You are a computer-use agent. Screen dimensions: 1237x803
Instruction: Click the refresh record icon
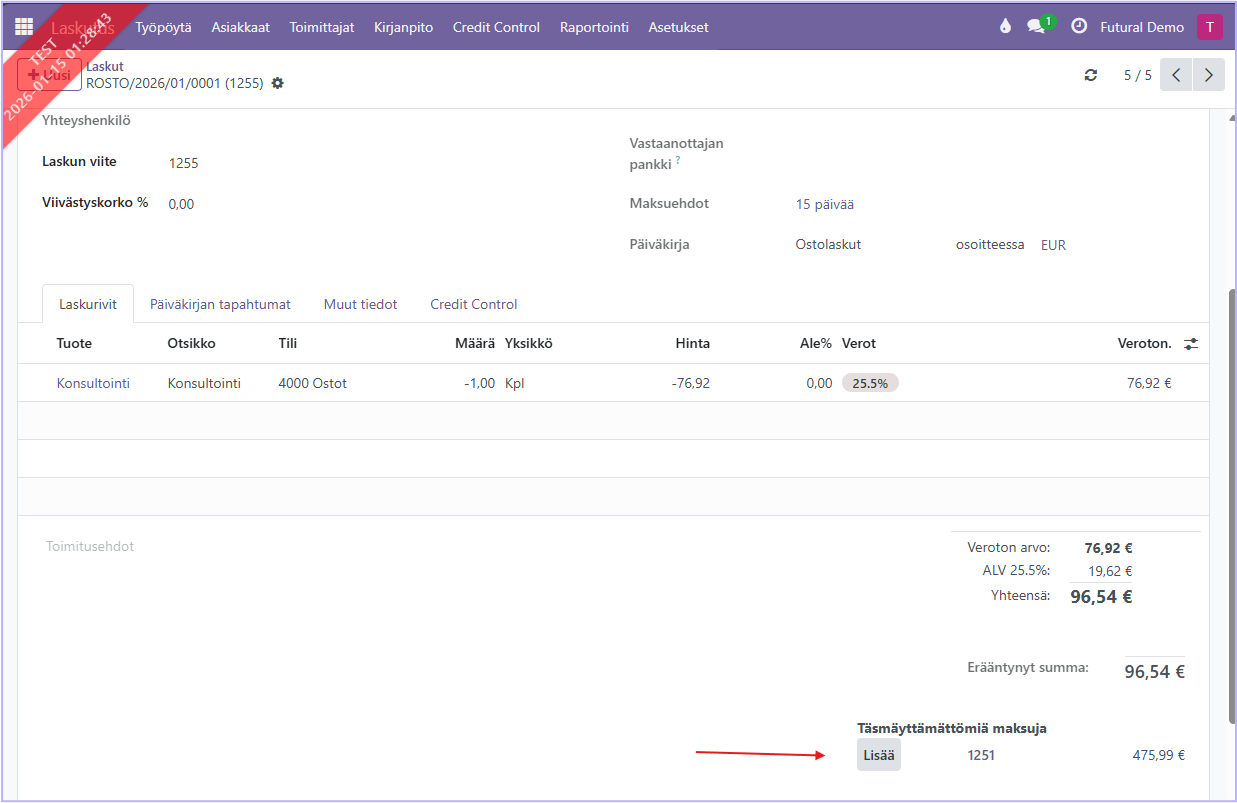1091,75
